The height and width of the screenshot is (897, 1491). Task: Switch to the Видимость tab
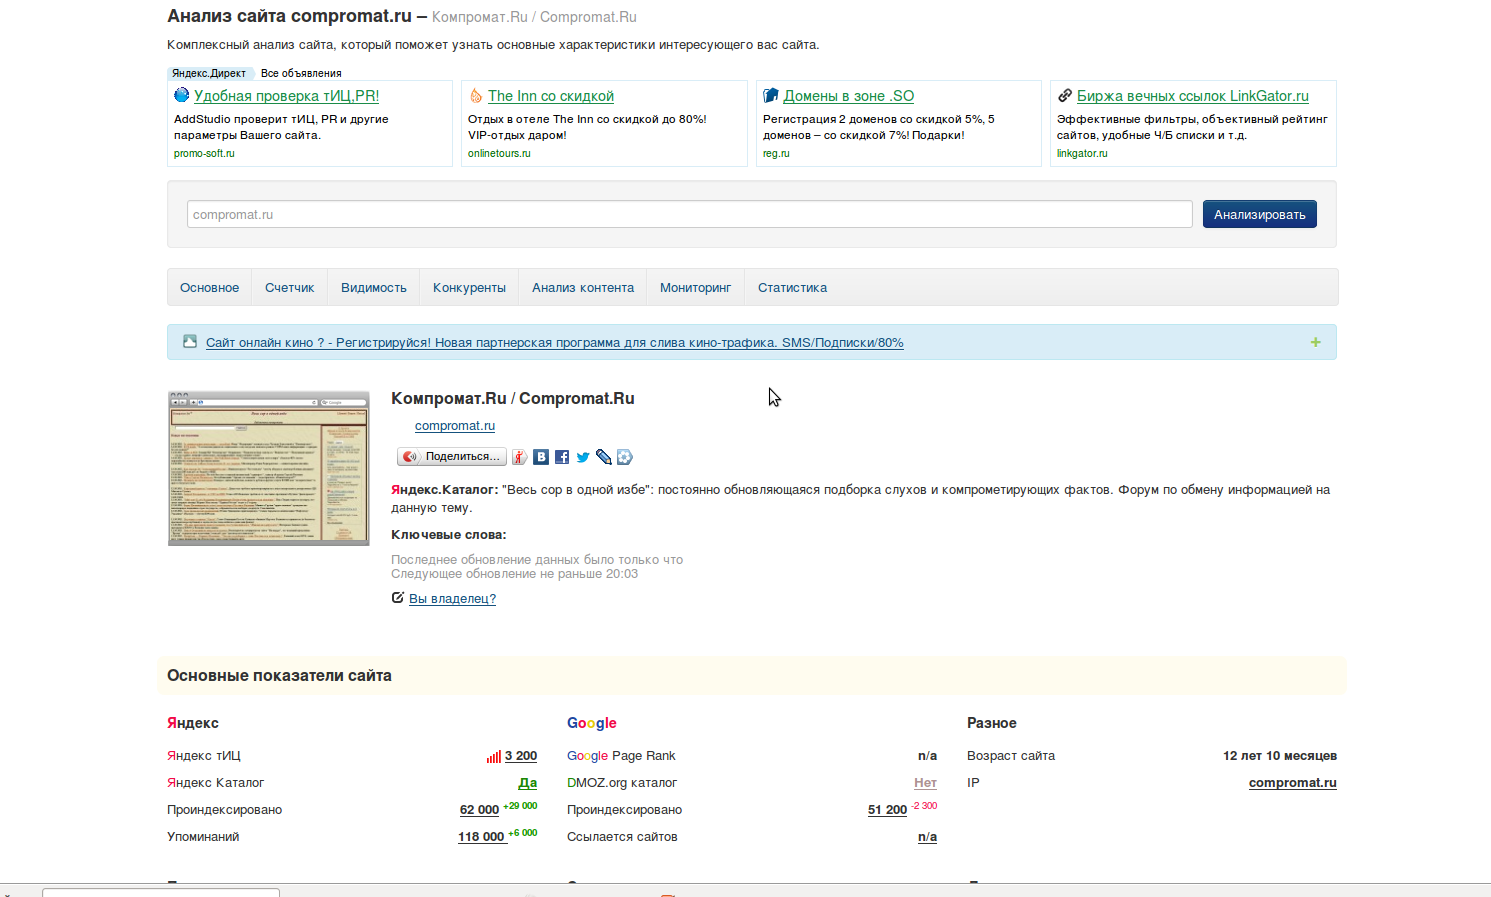point(374,287)
